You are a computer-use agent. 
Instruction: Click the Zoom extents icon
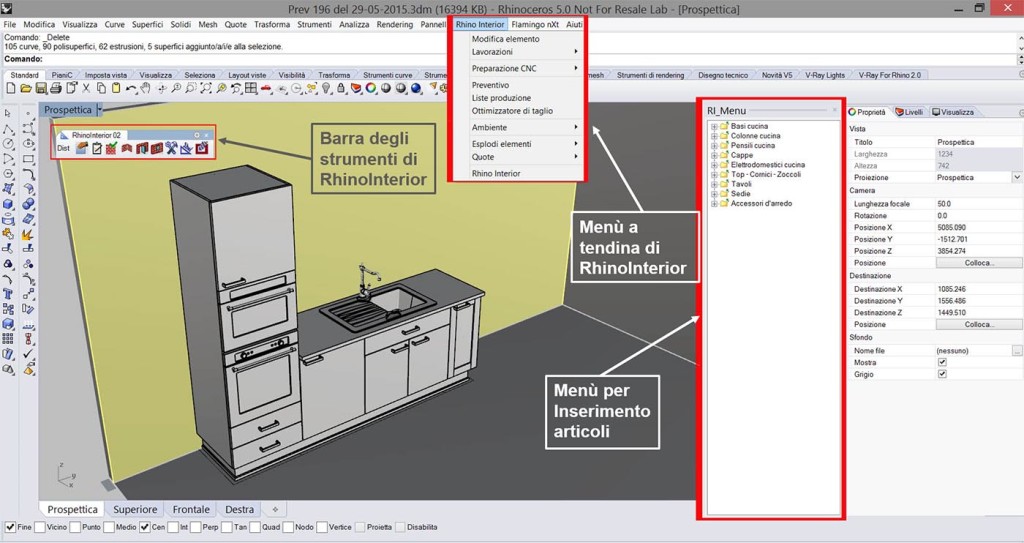pyautogui.click(x=206, y=88)
